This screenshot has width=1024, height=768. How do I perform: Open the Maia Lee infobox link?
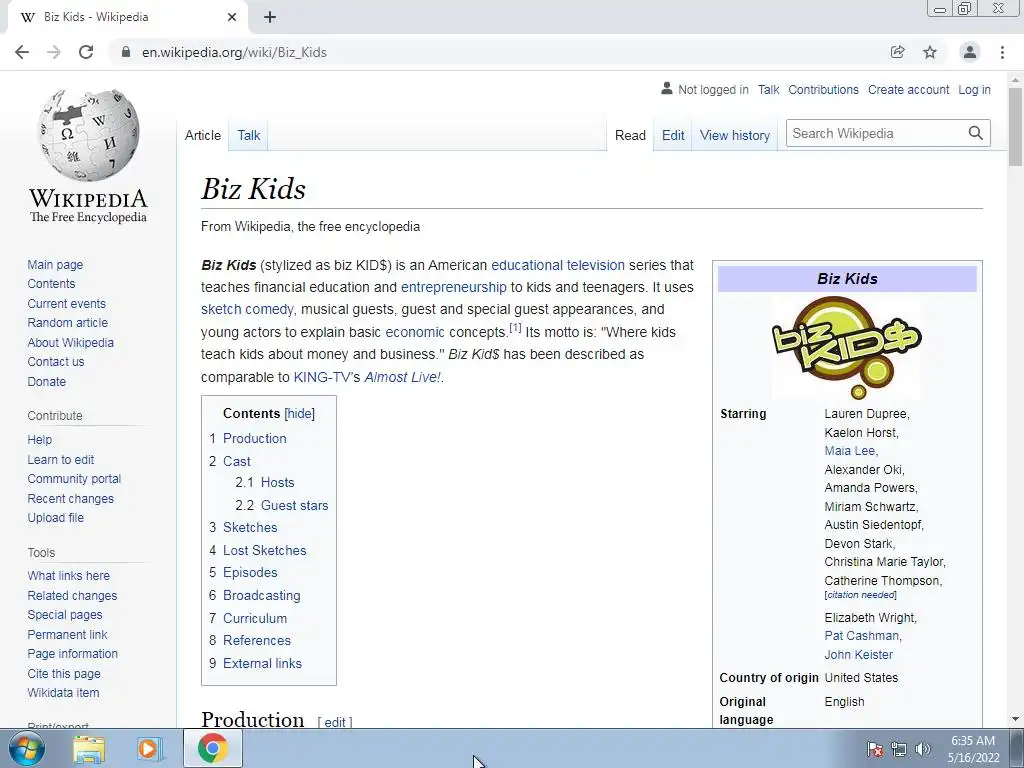[849, 451]
